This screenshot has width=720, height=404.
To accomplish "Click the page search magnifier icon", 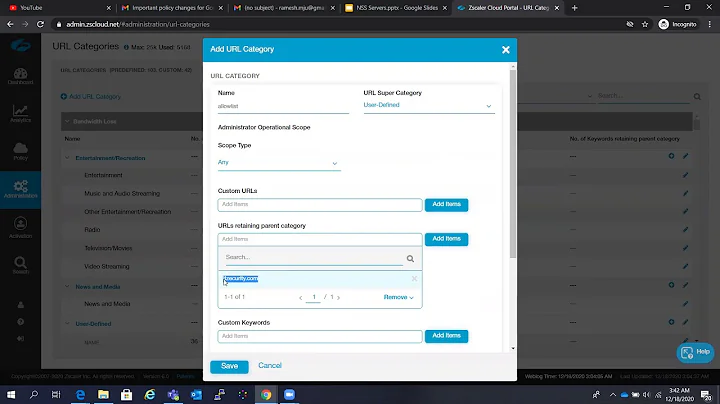I will point(697,96).
